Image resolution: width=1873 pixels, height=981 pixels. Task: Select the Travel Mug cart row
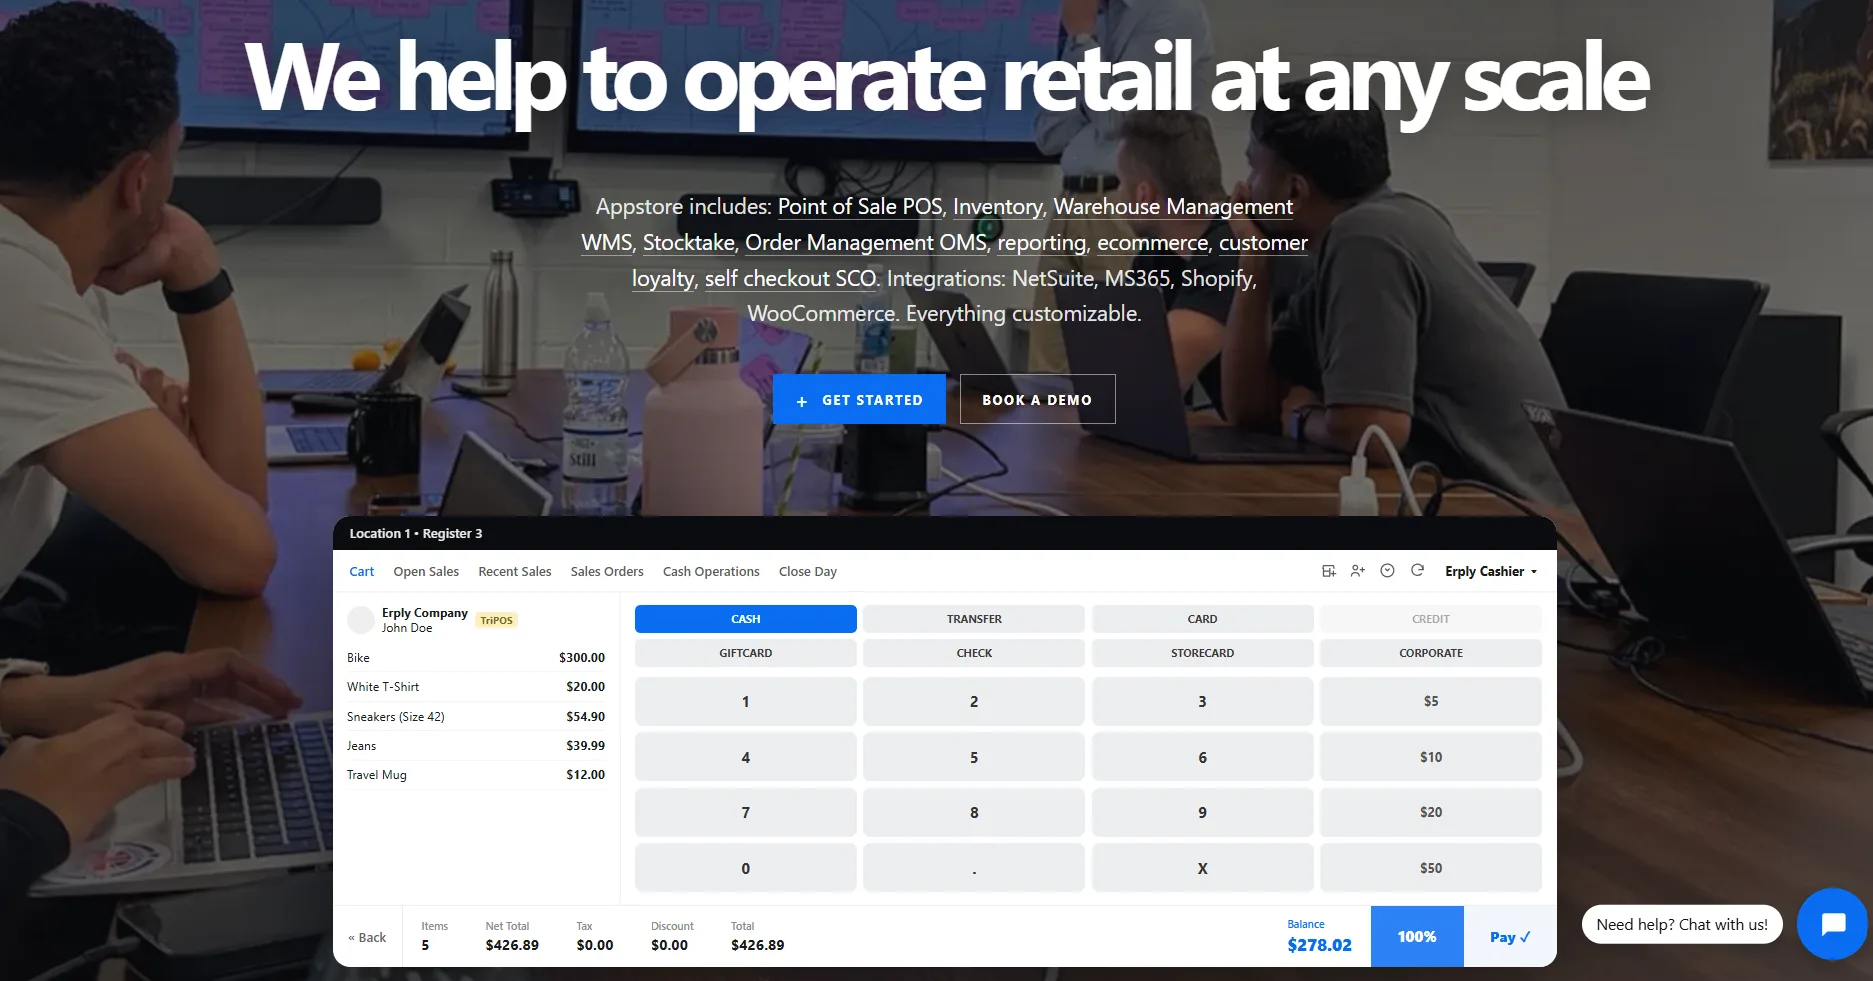(x=476, y=775)
